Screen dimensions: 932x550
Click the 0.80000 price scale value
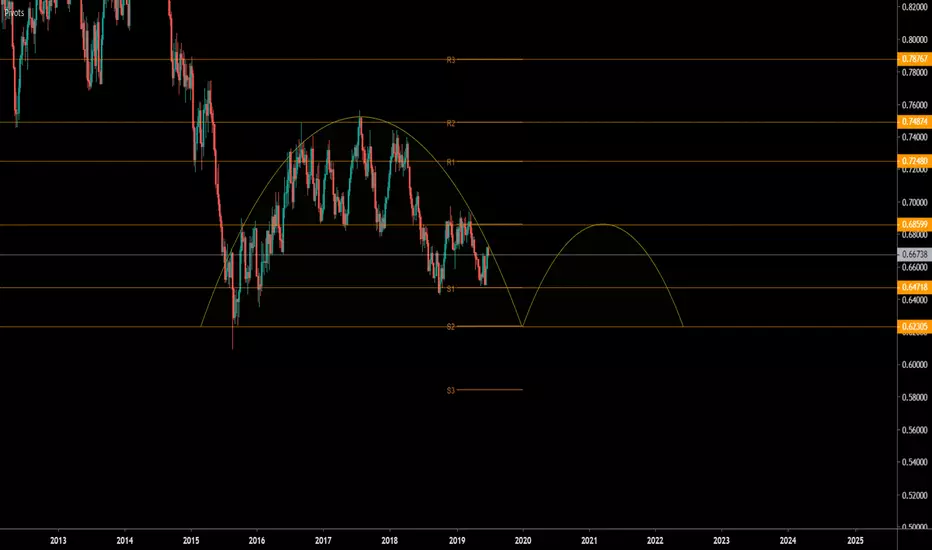915,40
